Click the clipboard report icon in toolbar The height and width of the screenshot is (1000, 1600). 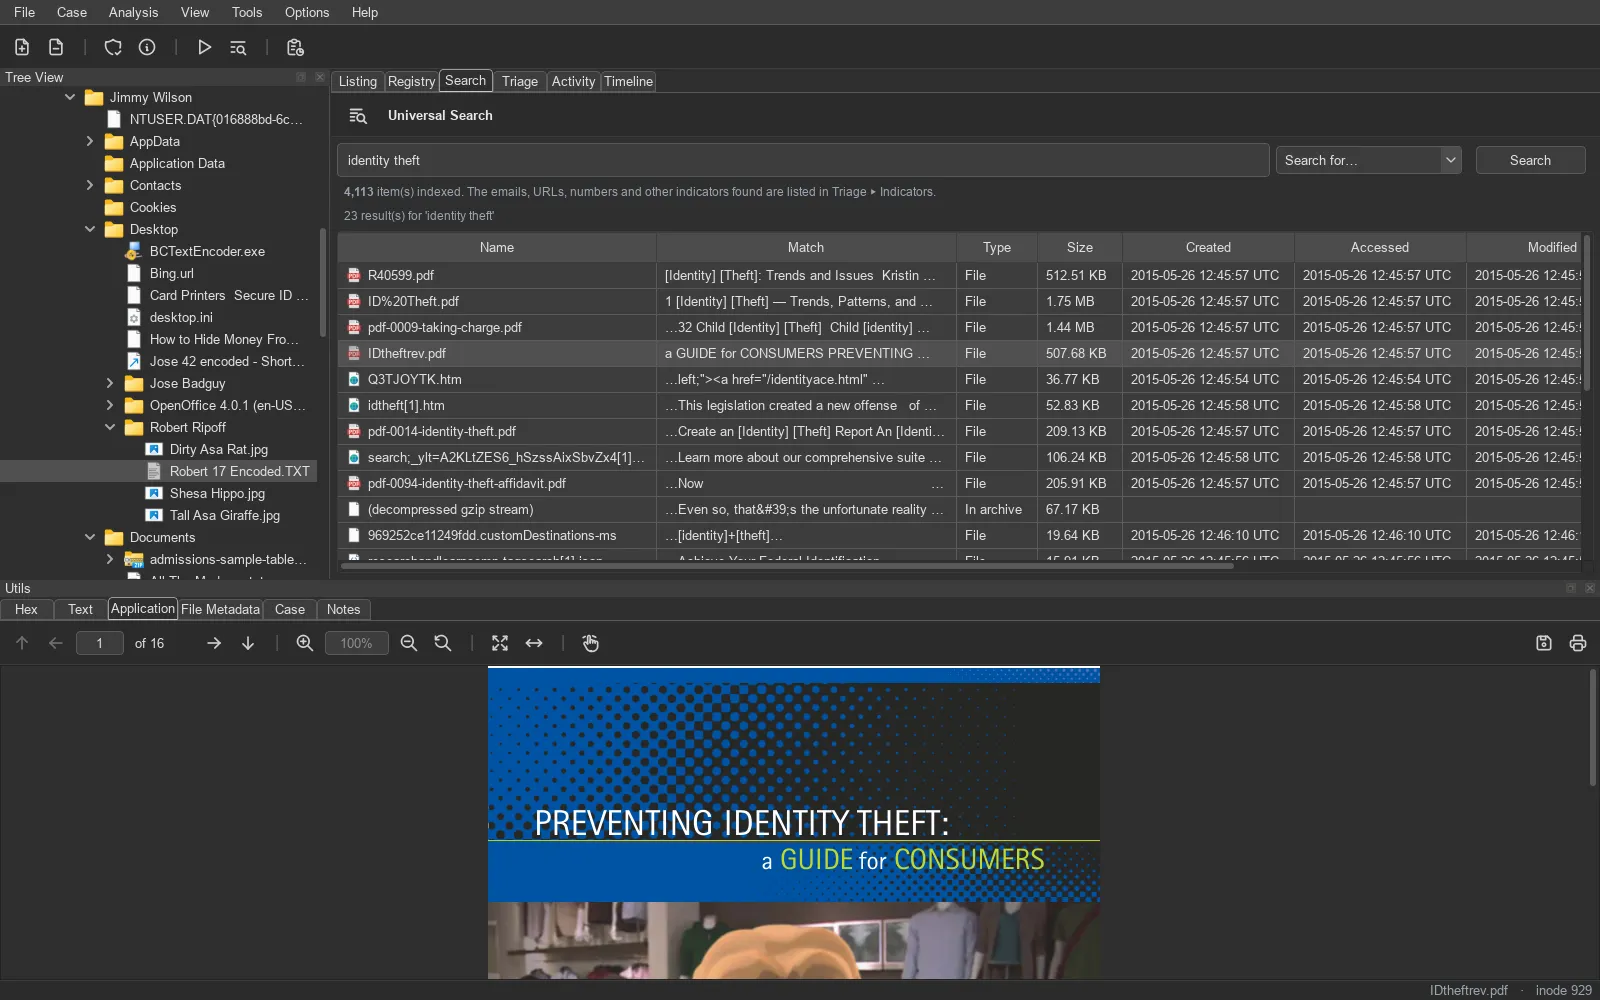click(295, 47)
